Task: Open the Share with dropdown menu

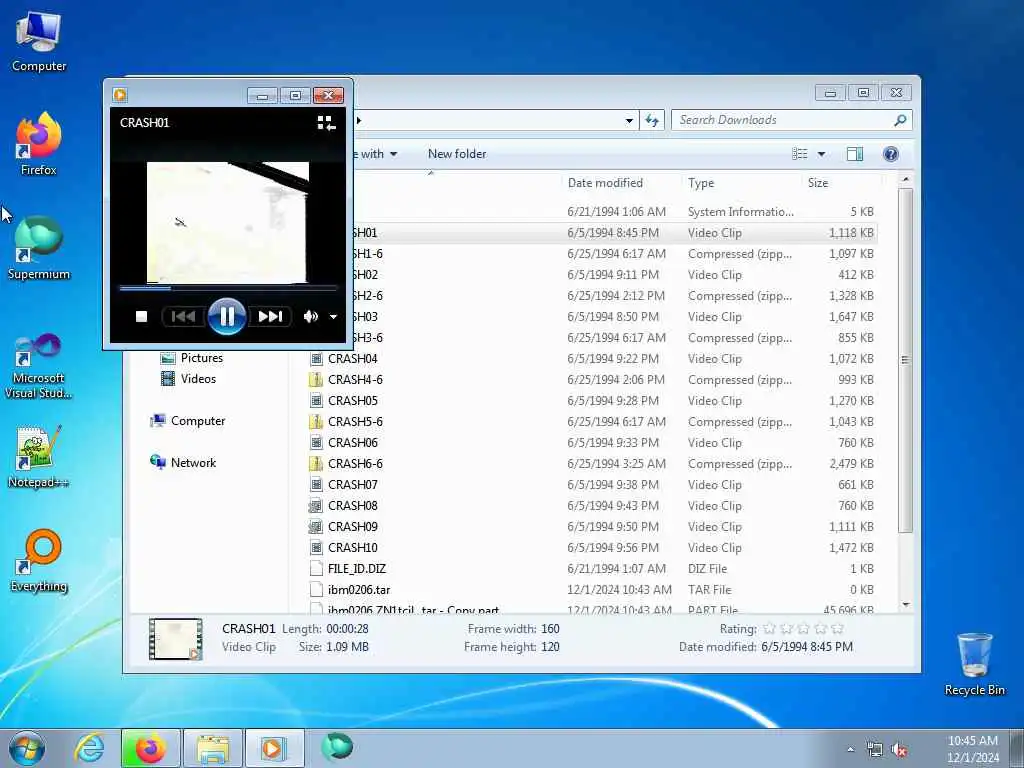Action: click(374, 154)
